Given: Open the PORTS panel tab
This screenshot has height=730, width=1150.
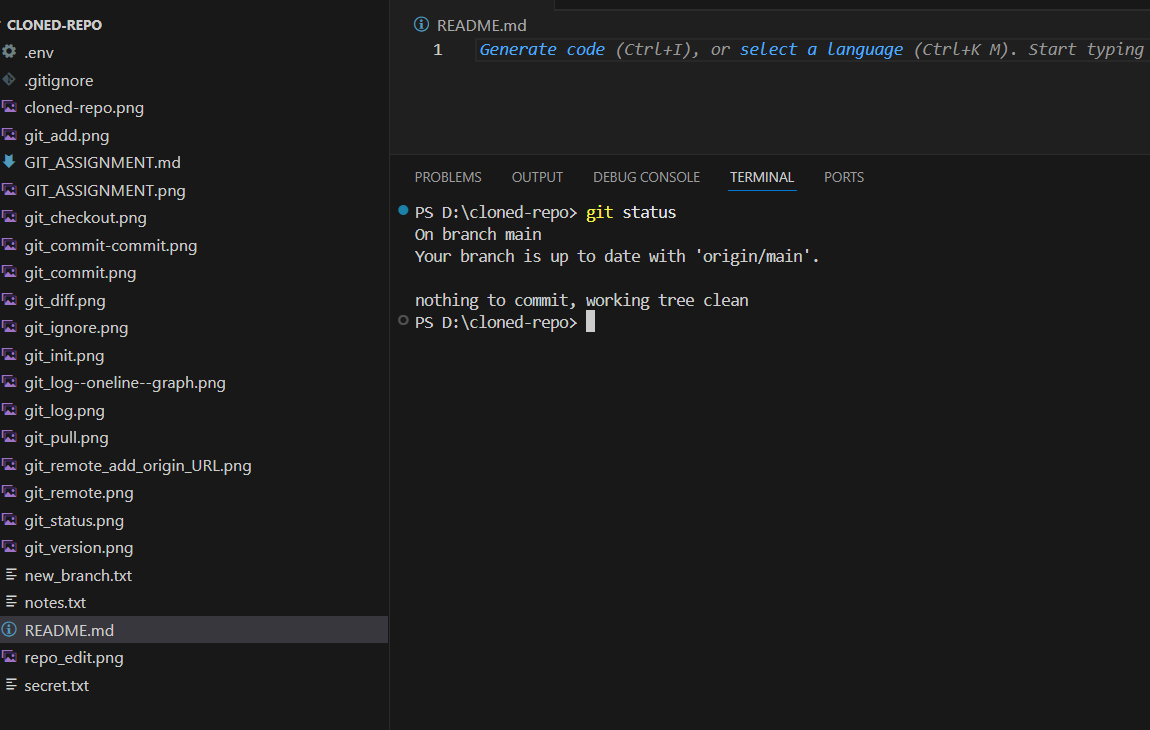Looking at the screenshot, I should 843,177.
